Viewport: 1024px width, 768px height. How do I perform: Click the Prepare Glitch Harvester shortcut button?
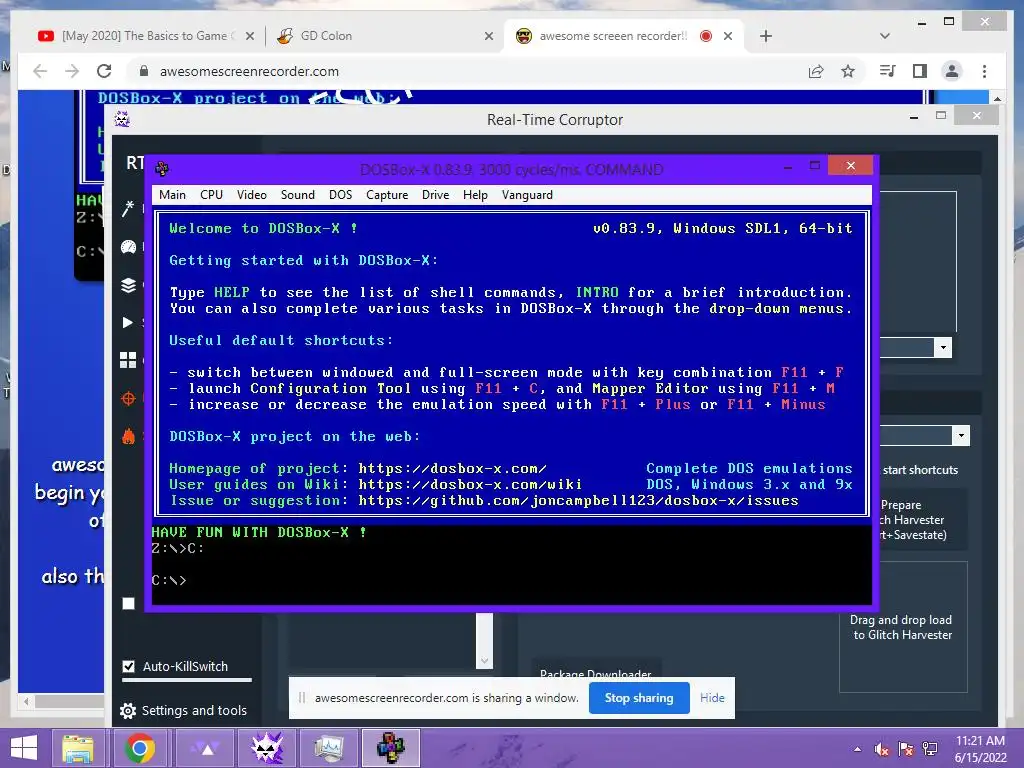click(x=921, y=520)
